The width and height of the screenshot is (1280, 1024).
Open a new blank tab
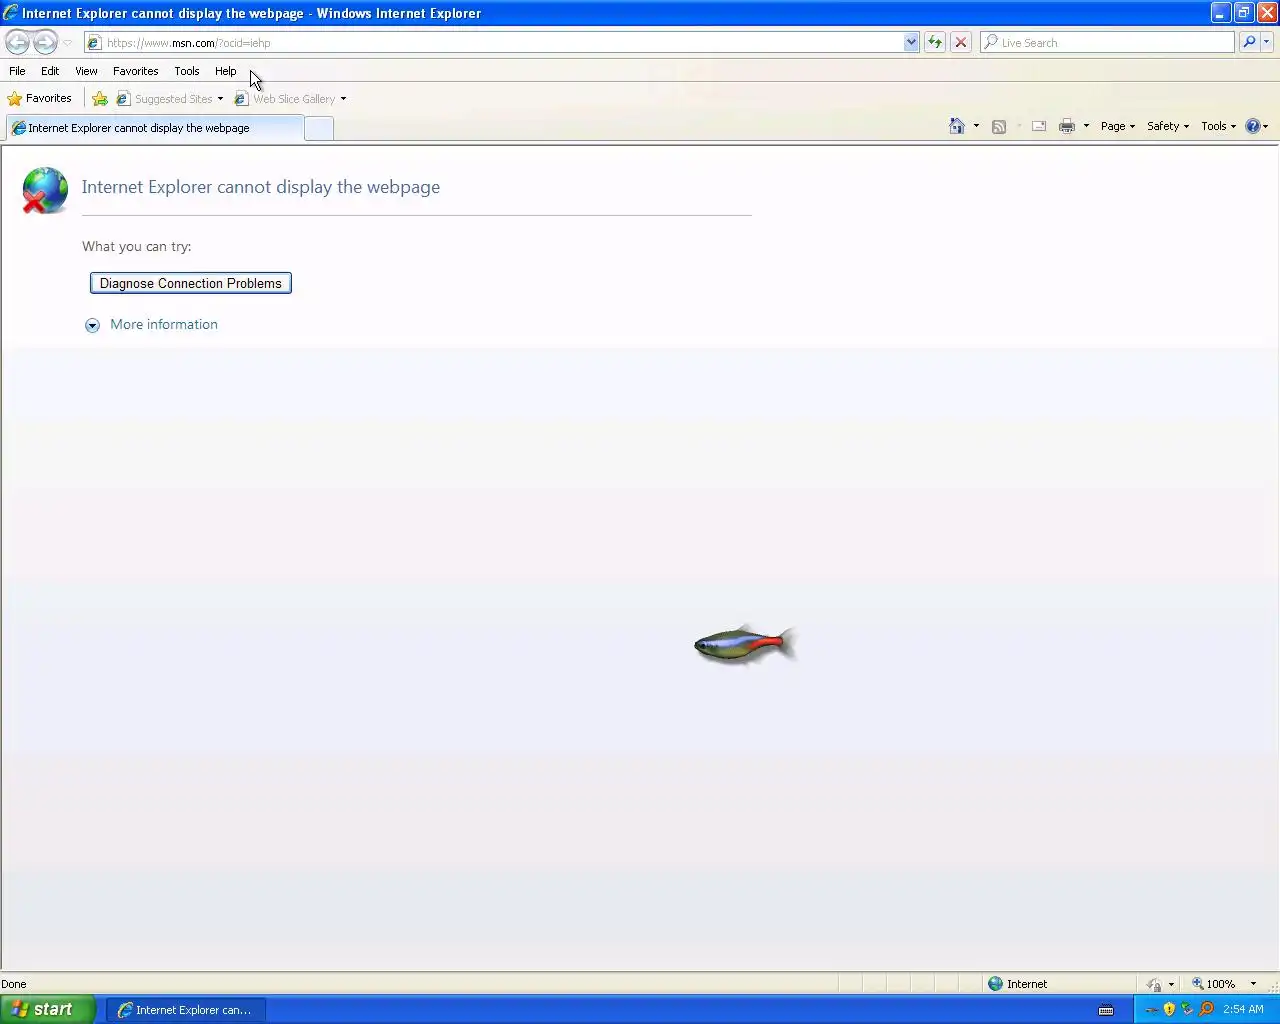318,128
